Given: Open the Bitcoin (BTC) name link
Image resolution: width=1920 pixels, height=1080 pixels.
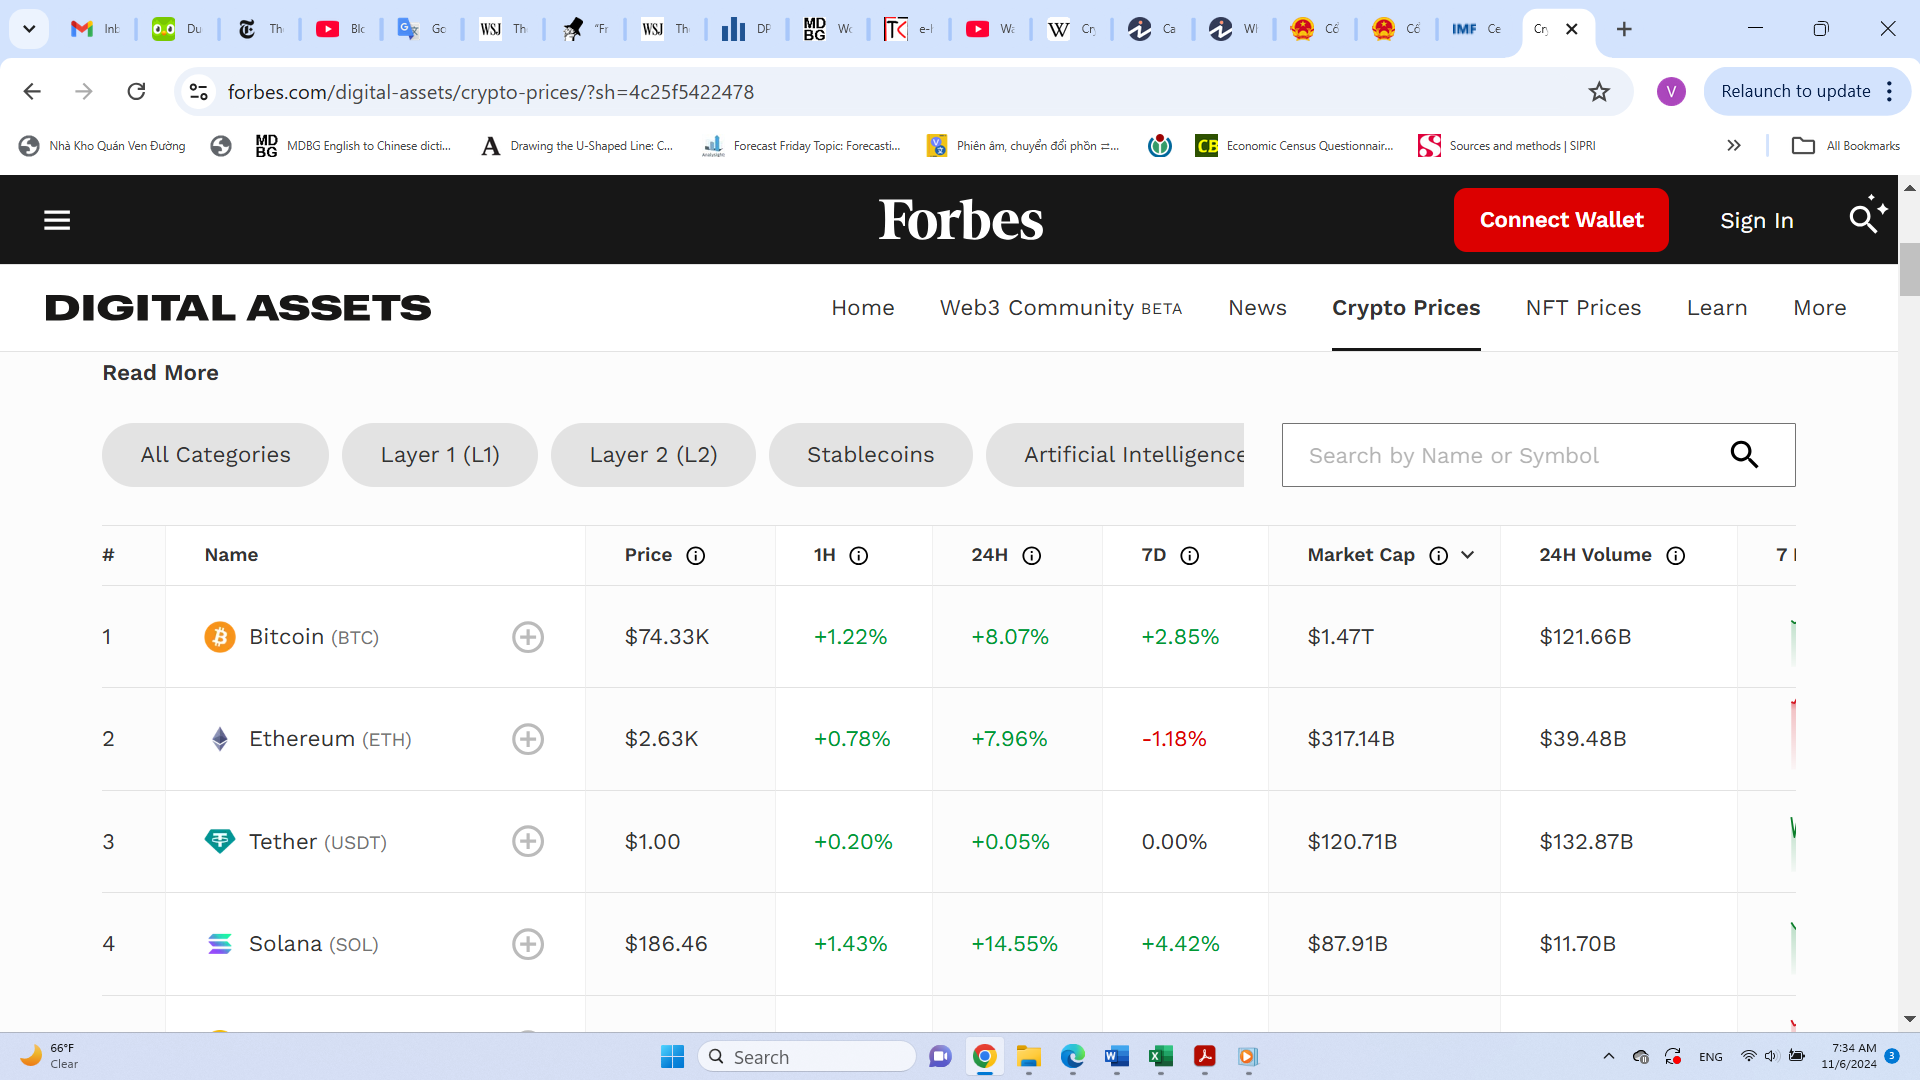Looking at the screenshot, I should (x=314, y=637).
